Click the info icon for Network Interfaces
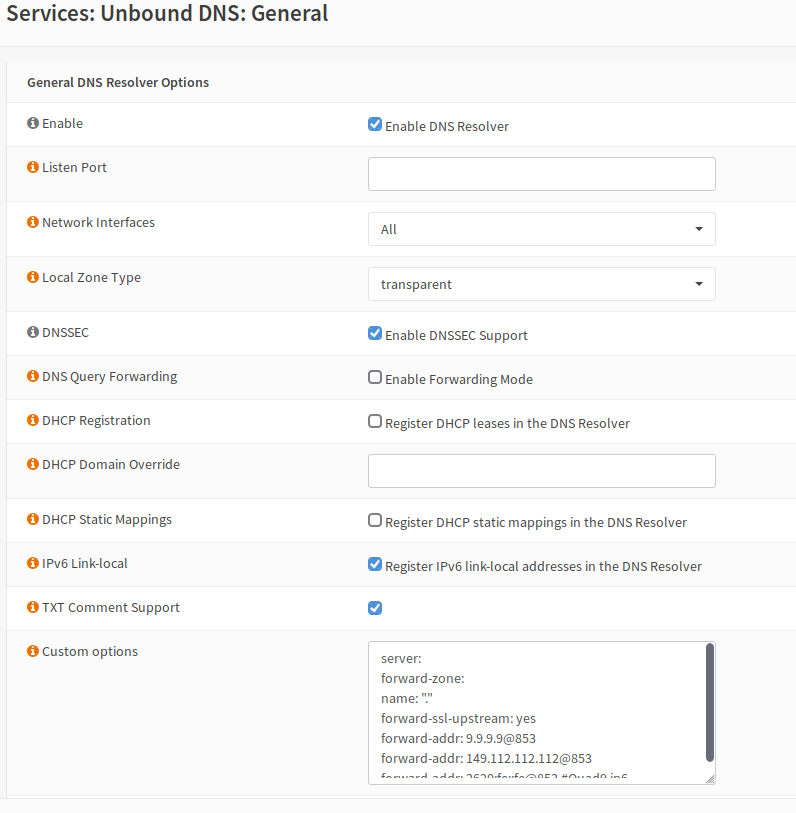The width and height of the screenshot is (796, 813). click(32, 222)
